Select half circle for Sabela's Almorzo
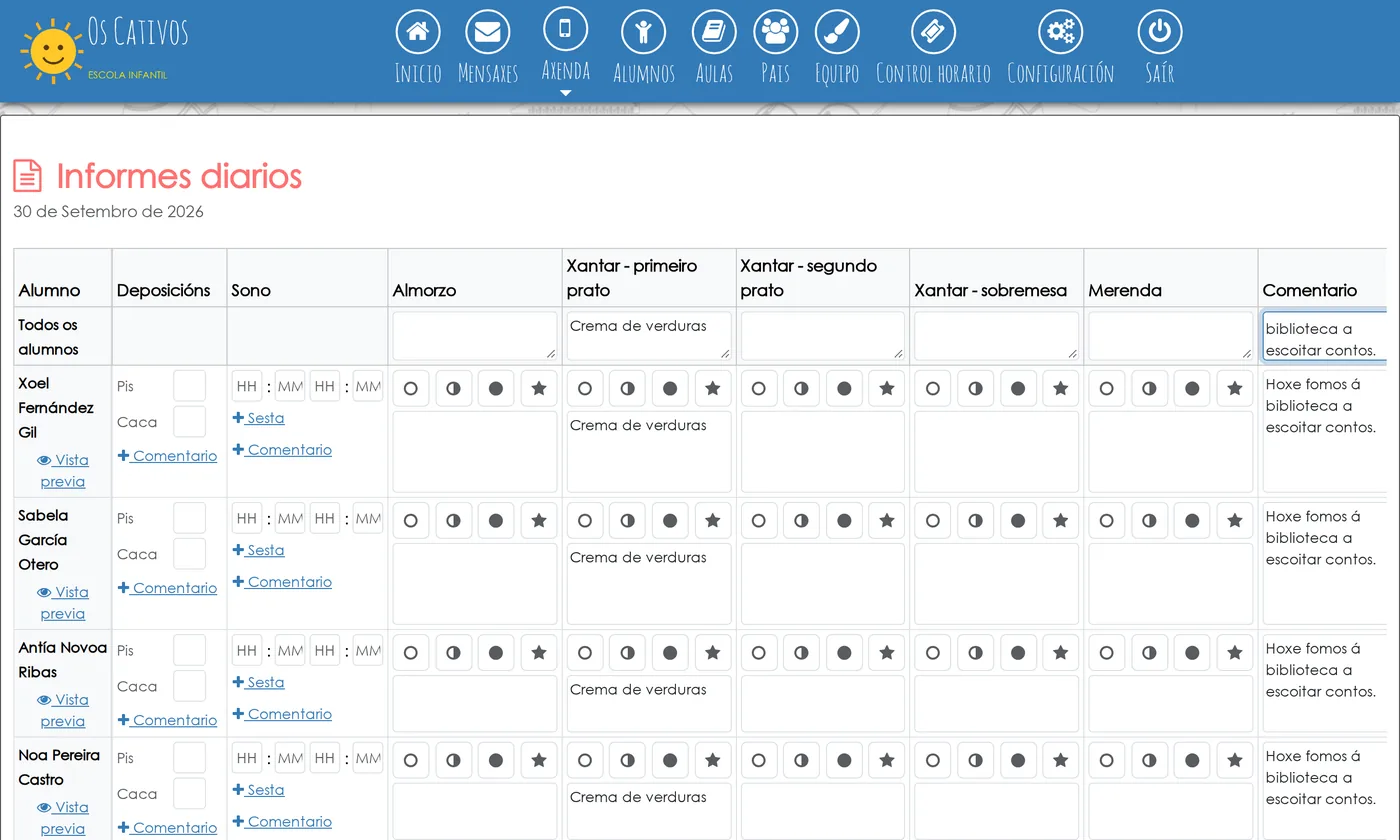 pos(453,520)
